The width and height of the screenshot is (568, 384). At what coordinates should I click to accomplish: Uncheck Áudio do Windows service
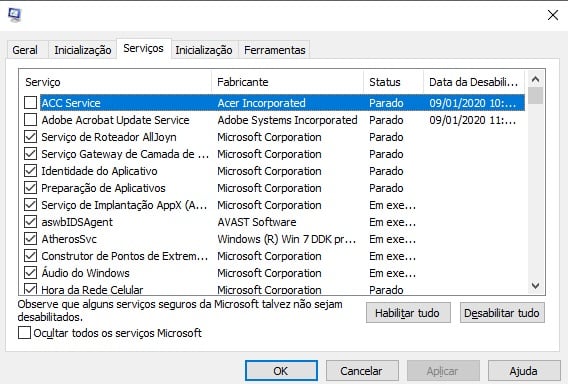pyautogui.click(x=30, y=273)
